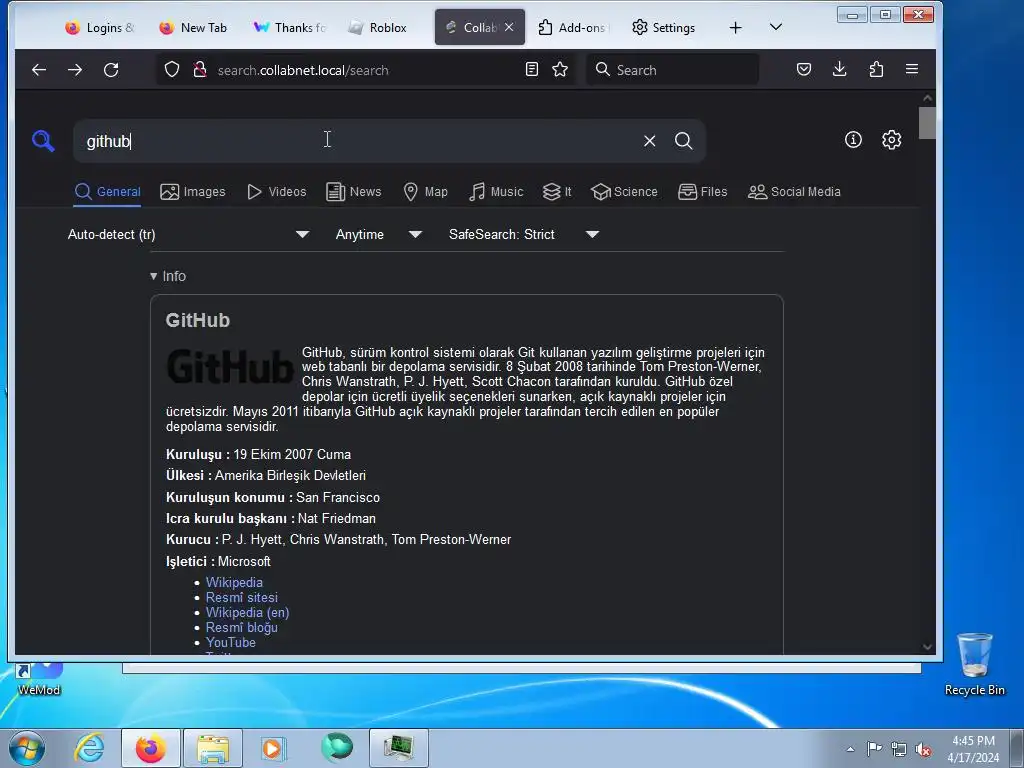
Task: Open the Pocket save button
Action: pos(804,69)
